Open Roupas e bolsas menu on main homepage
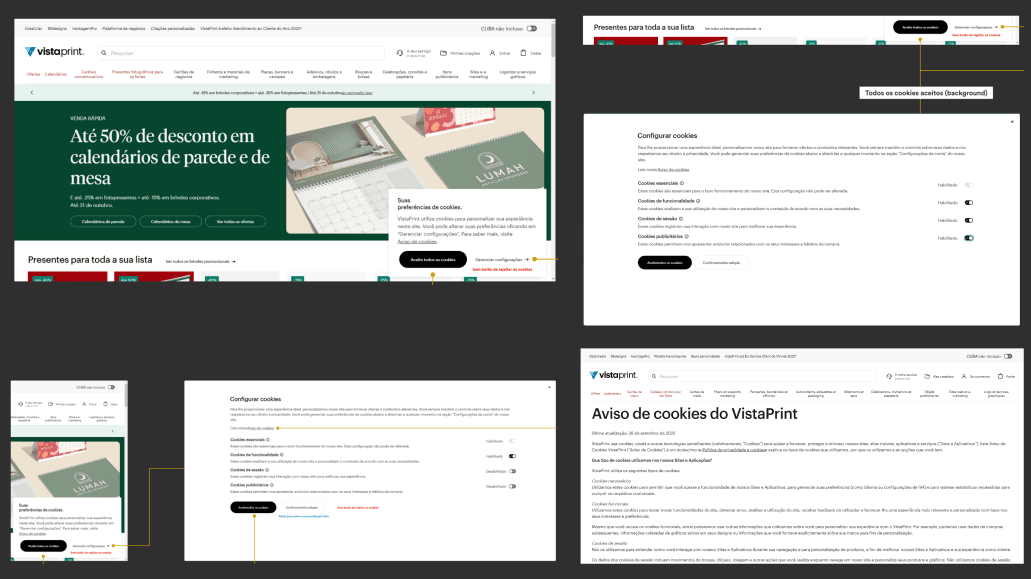The image size is (1031, 579). point(363,74)
